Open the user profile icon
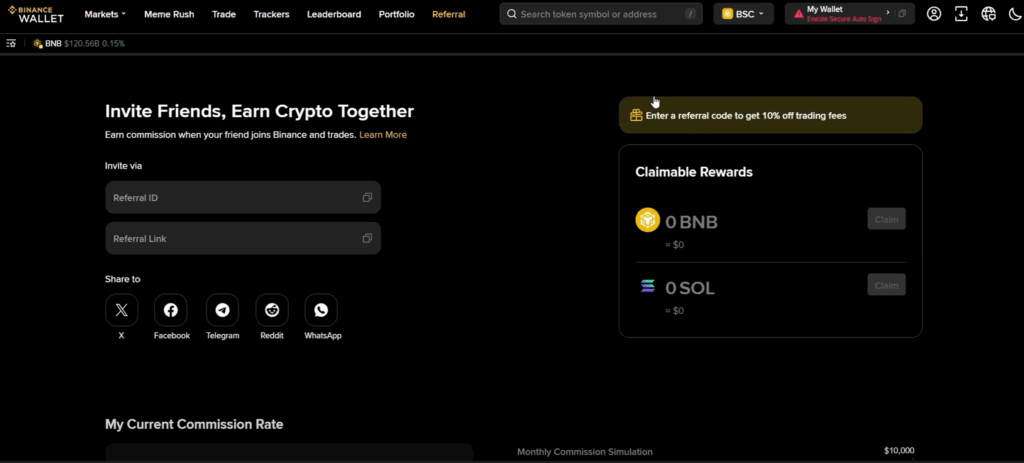 click(934, 14)
